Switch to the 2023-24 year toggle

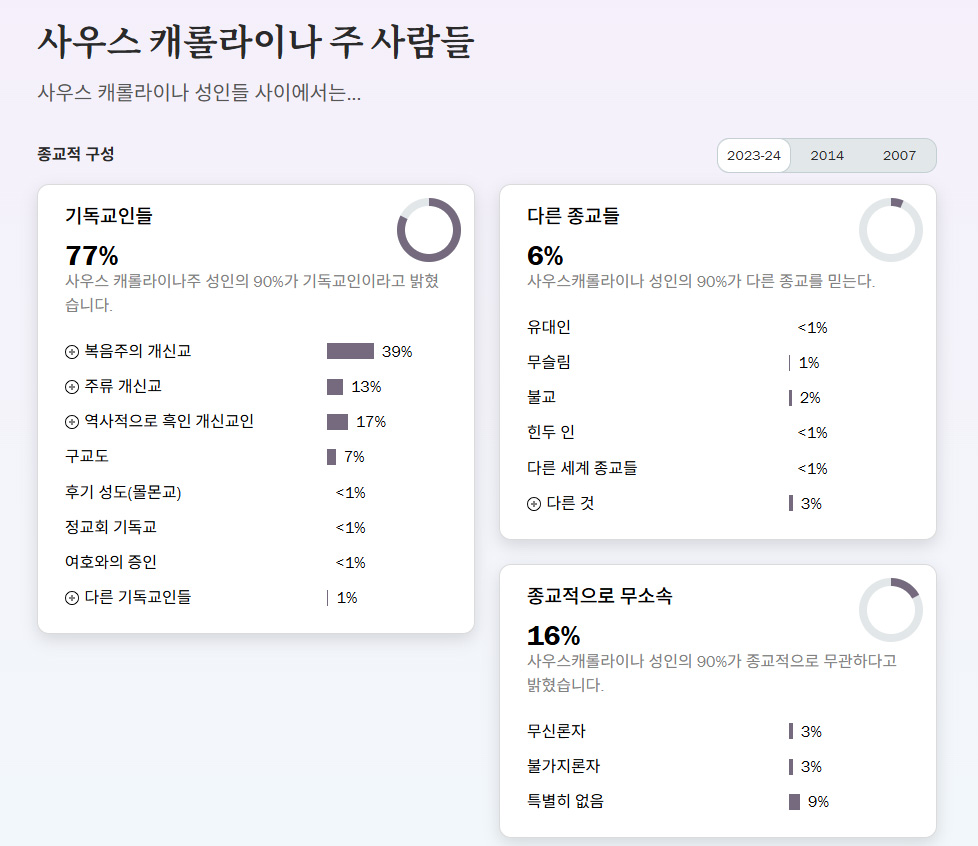pyautogui.click(x=754, y=156)
